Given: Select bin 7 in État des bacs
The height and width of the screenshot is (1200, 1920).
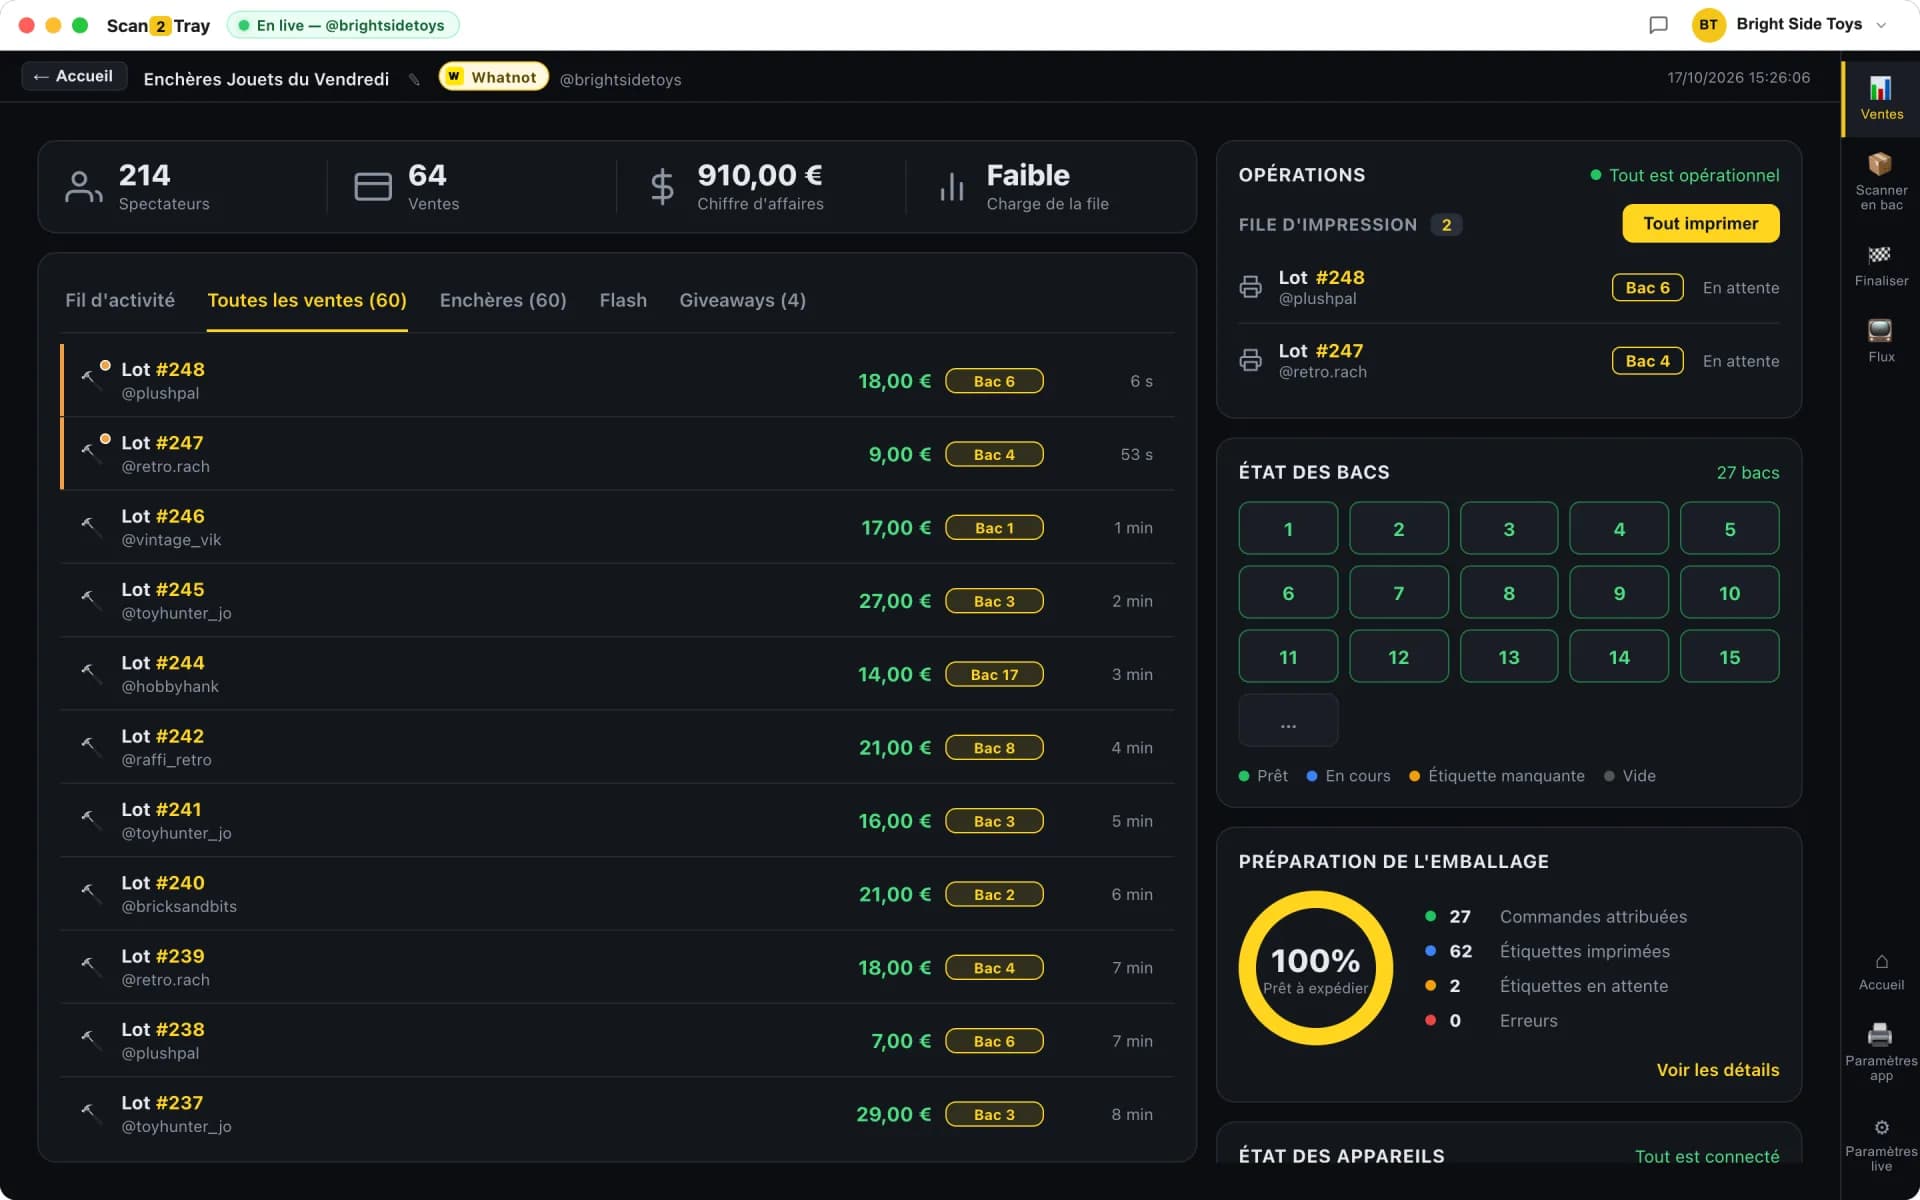Looking at the screenshot, I should (1398, 593).
